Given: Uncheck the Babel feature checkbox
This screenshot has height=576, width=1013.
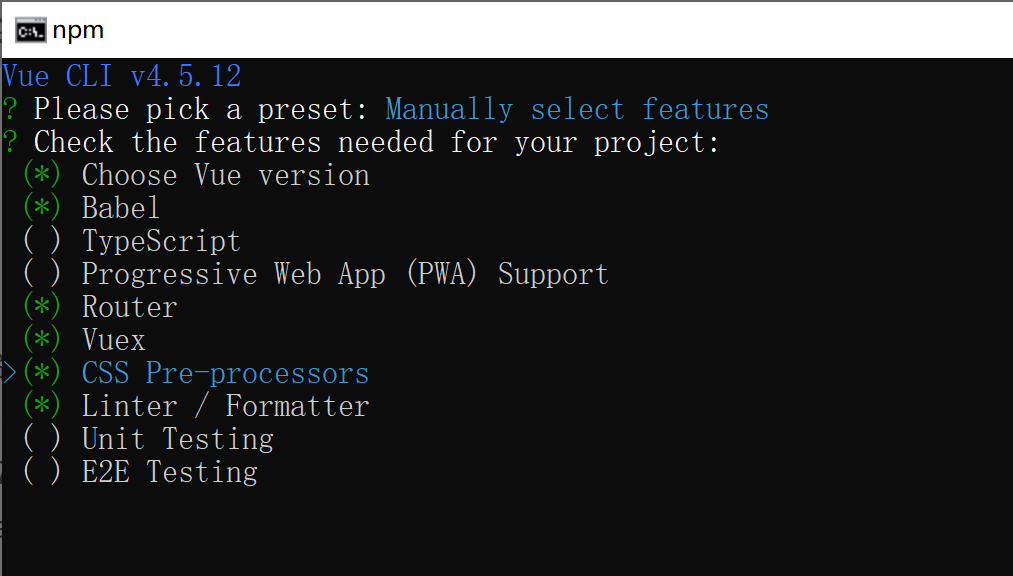Looking at the screenshot, I should 42,209.
